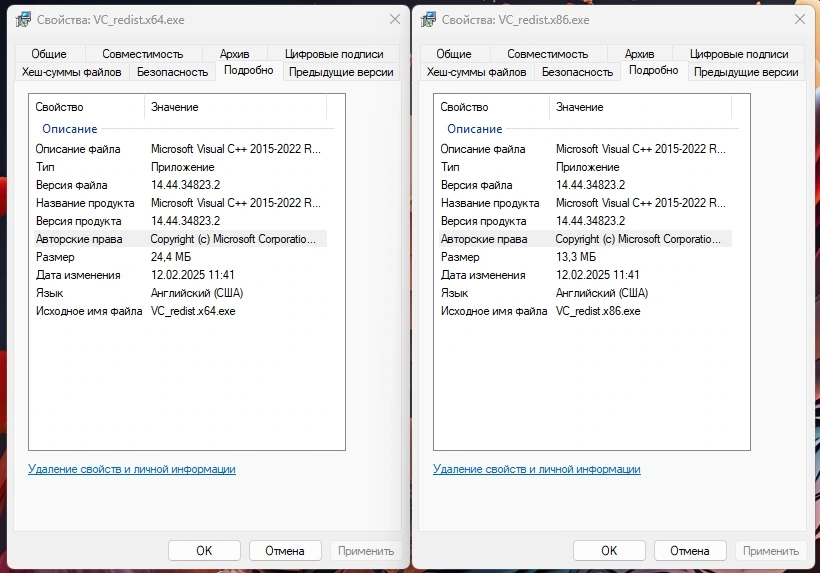Click OK button in x64 properties window
The width and height of the screenshot is (820, 573).
204,551
